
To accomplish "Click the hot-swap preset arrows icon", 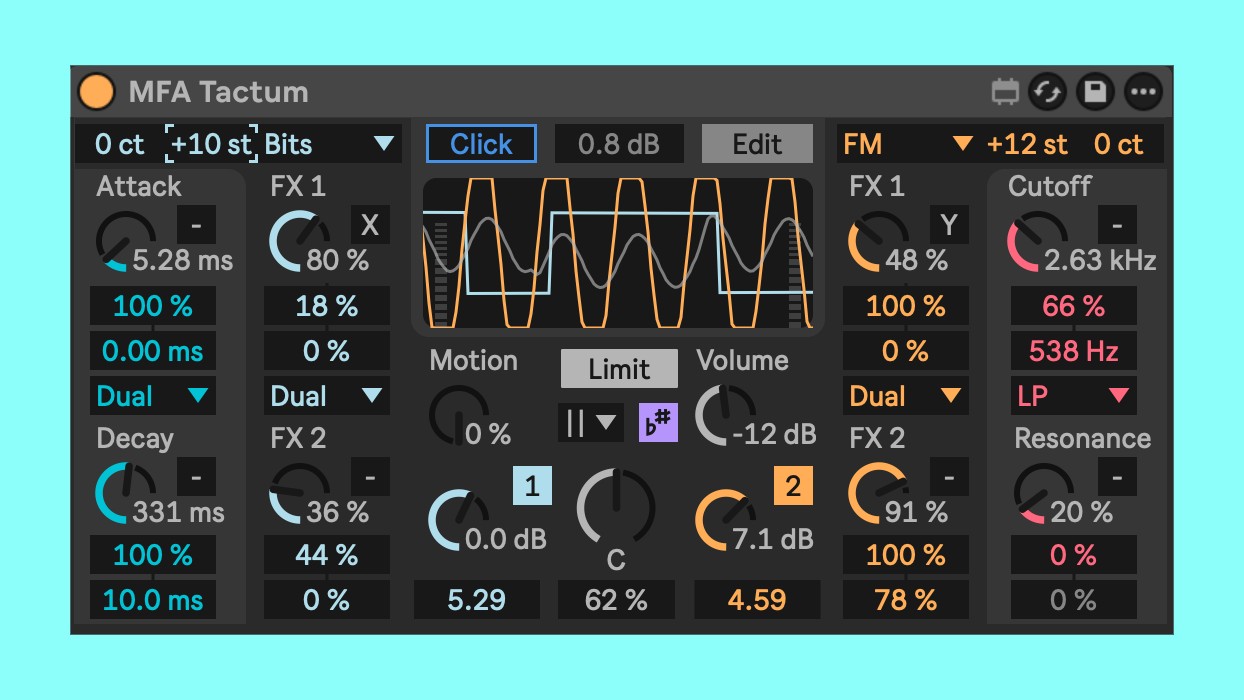I will (1048, 92).
